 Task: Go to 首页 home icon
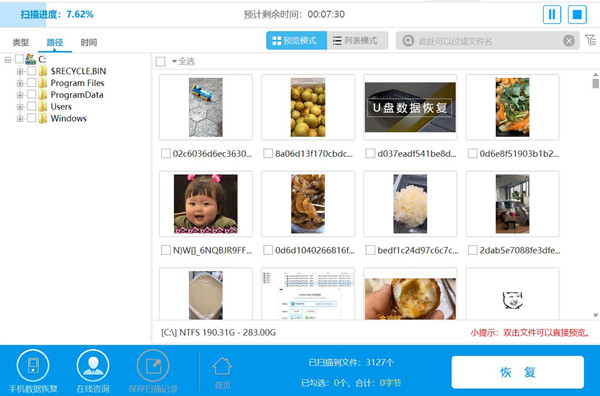coord(222,367)
